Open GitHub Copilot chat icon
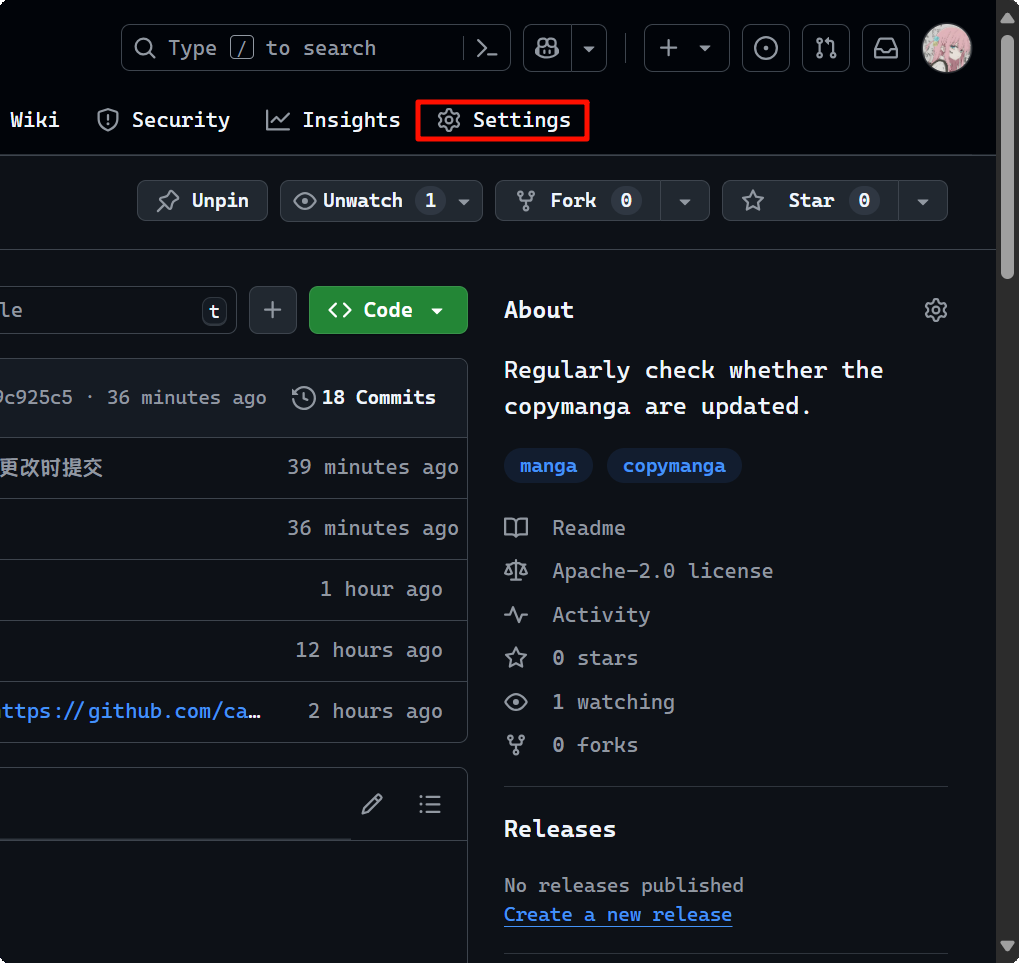 coord(547,48)
